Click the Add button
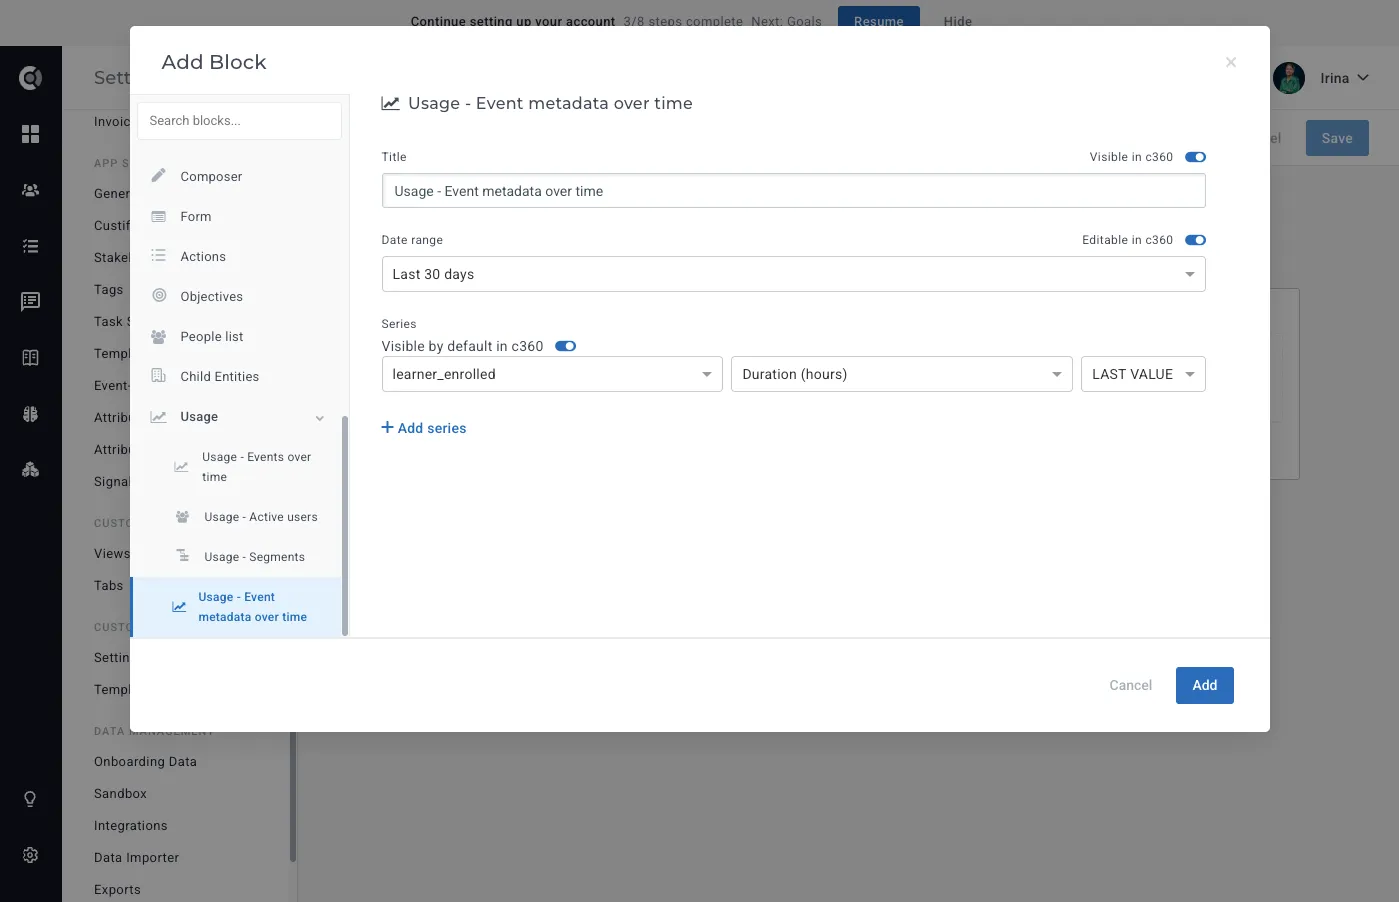Viewport: 1399px width, 902px height. pos(1204,685)
